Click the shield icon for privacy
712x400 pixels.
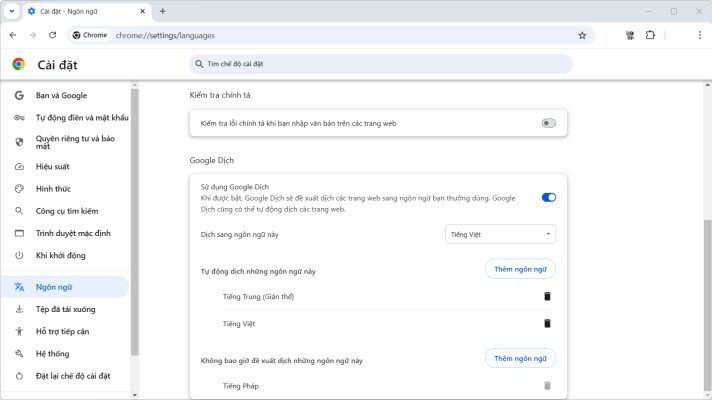[x=19, y=142]
